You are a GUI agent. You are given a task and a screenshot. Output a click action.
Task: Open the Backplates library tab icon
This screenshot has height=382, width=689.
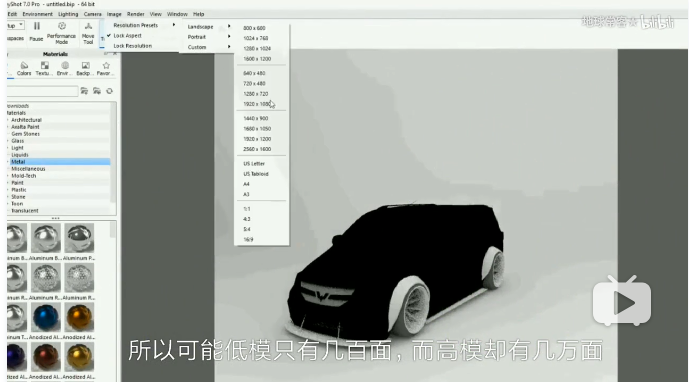coord(85,65)
